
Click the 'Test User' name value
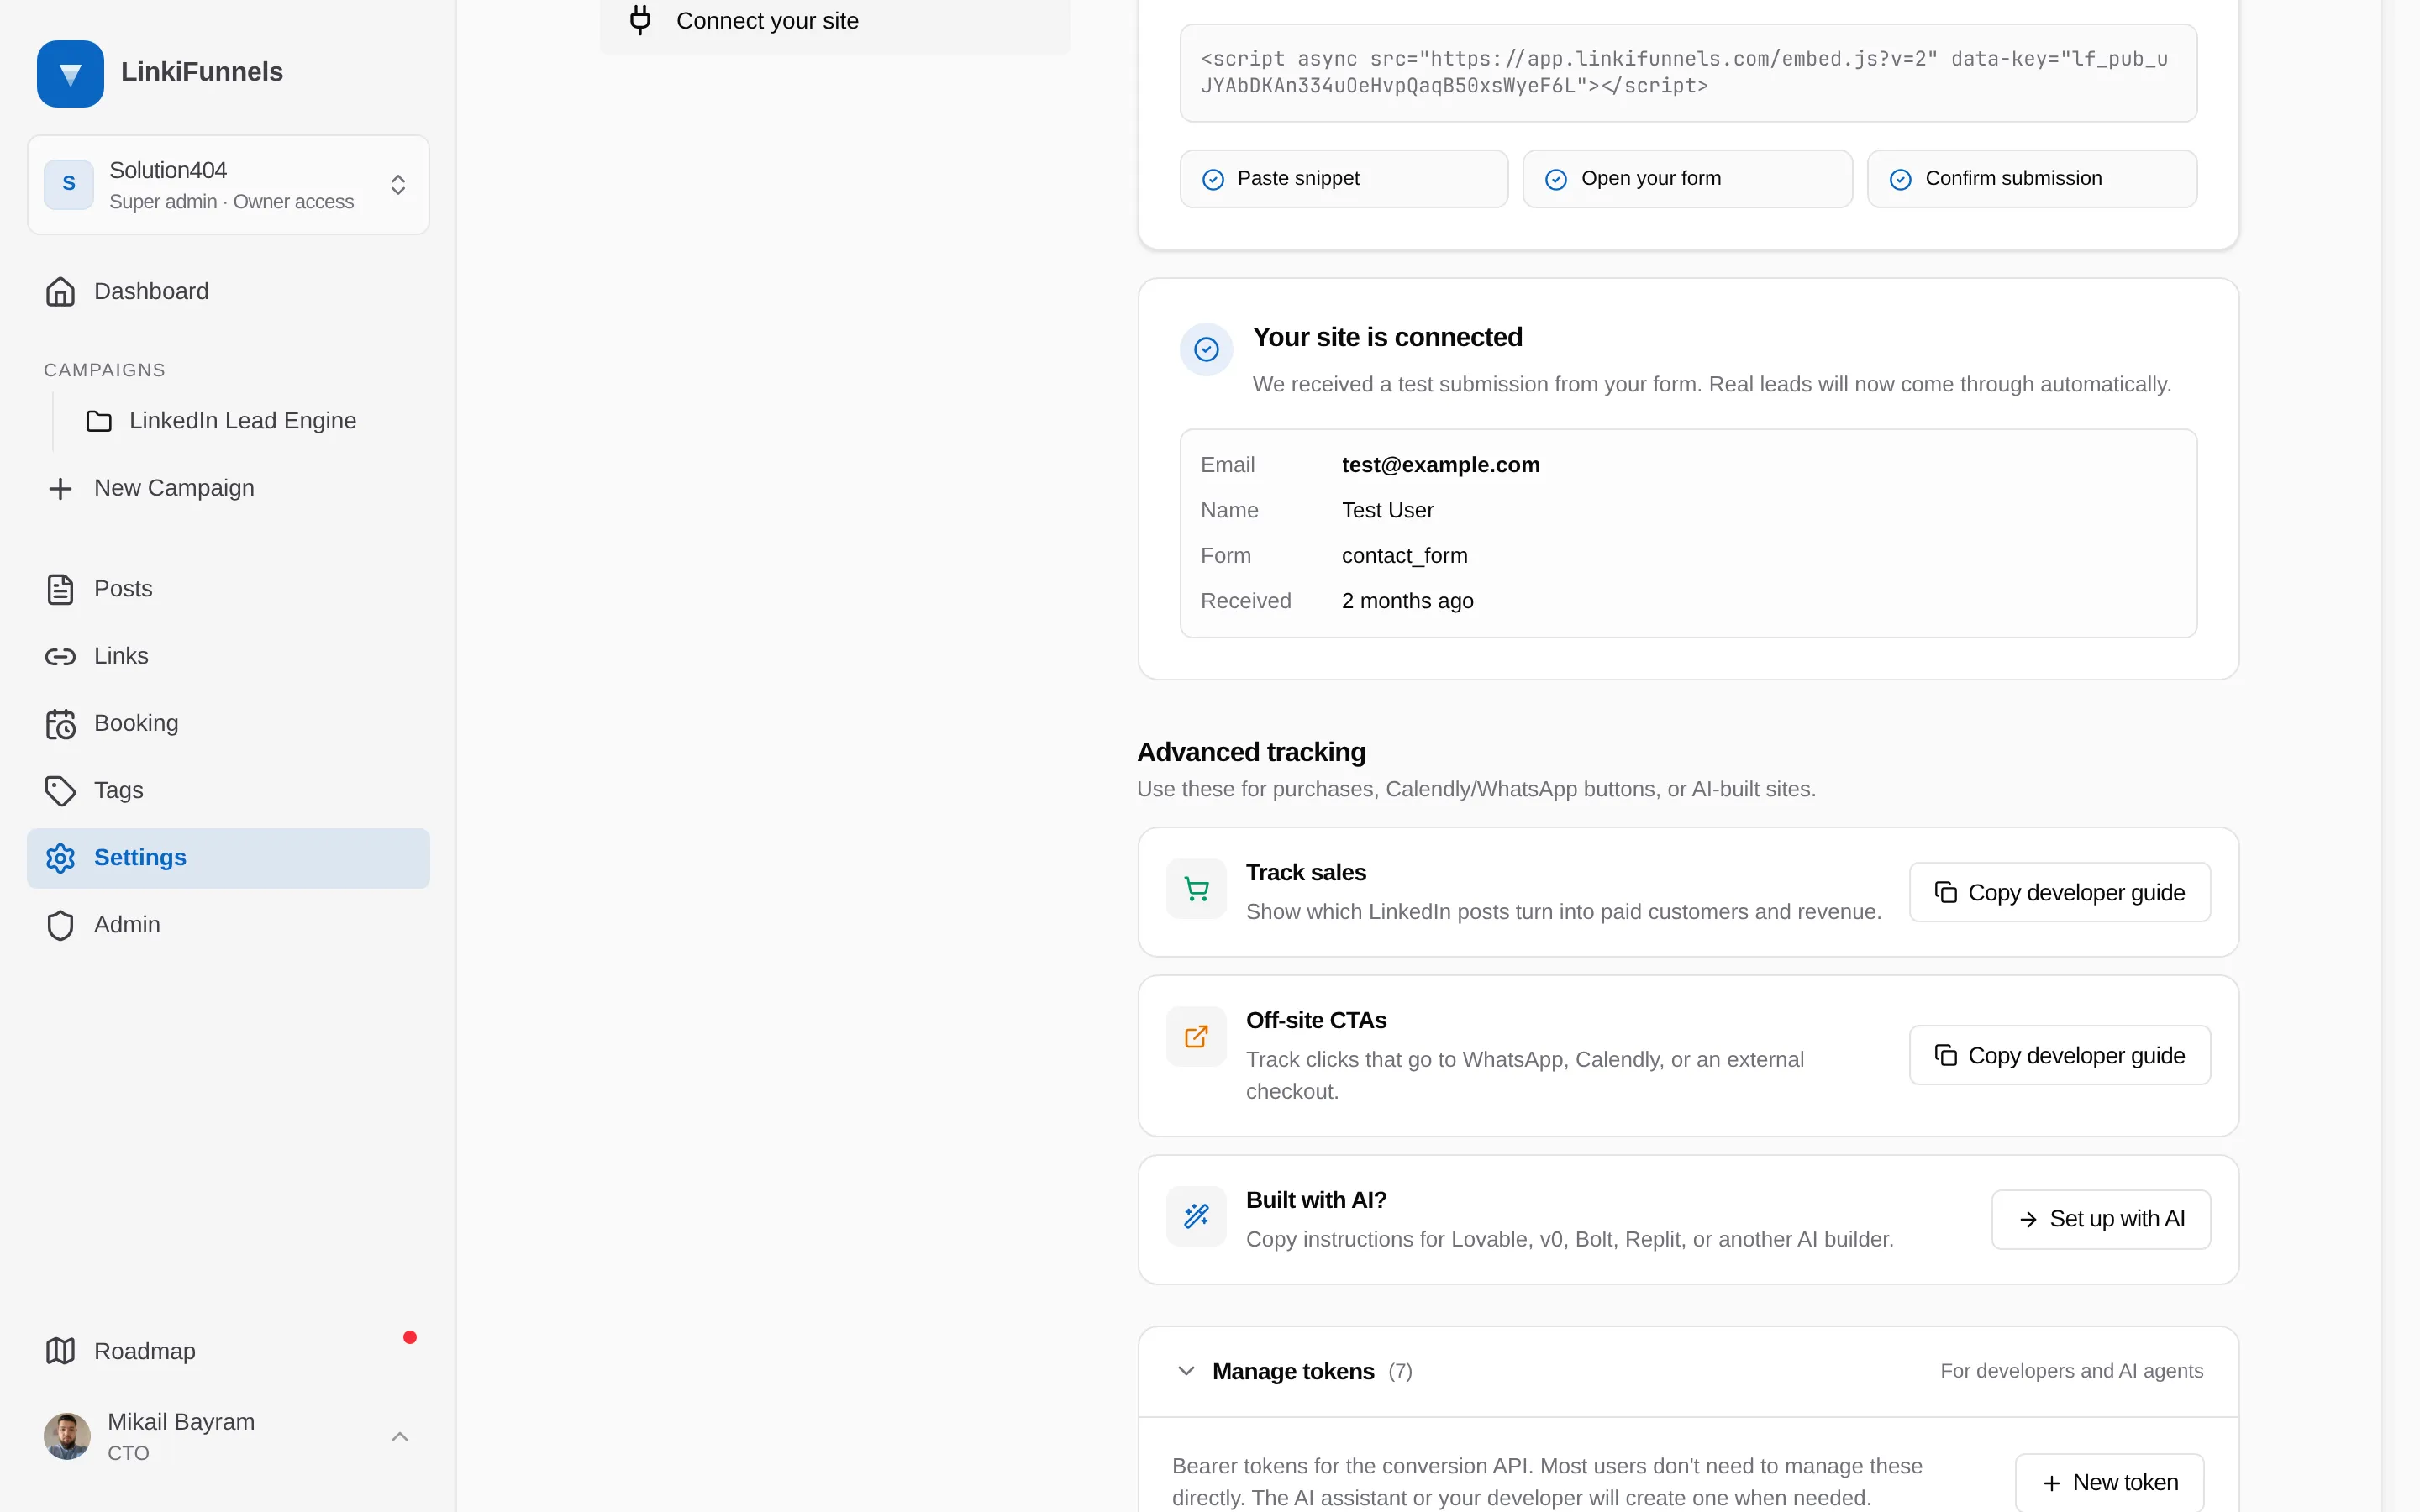coord(1387,511)
